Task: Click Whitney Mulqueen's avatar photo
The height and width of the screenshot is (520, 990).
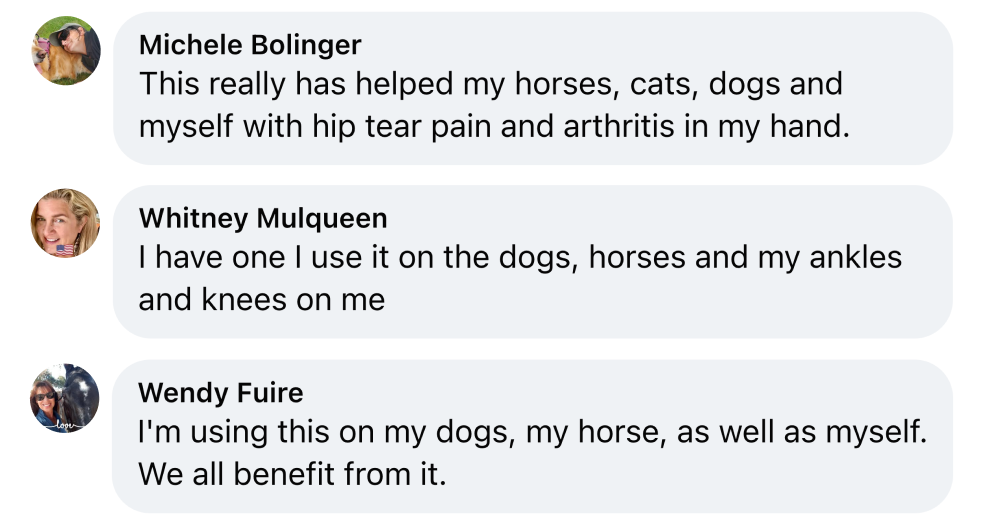Action: 66,222
